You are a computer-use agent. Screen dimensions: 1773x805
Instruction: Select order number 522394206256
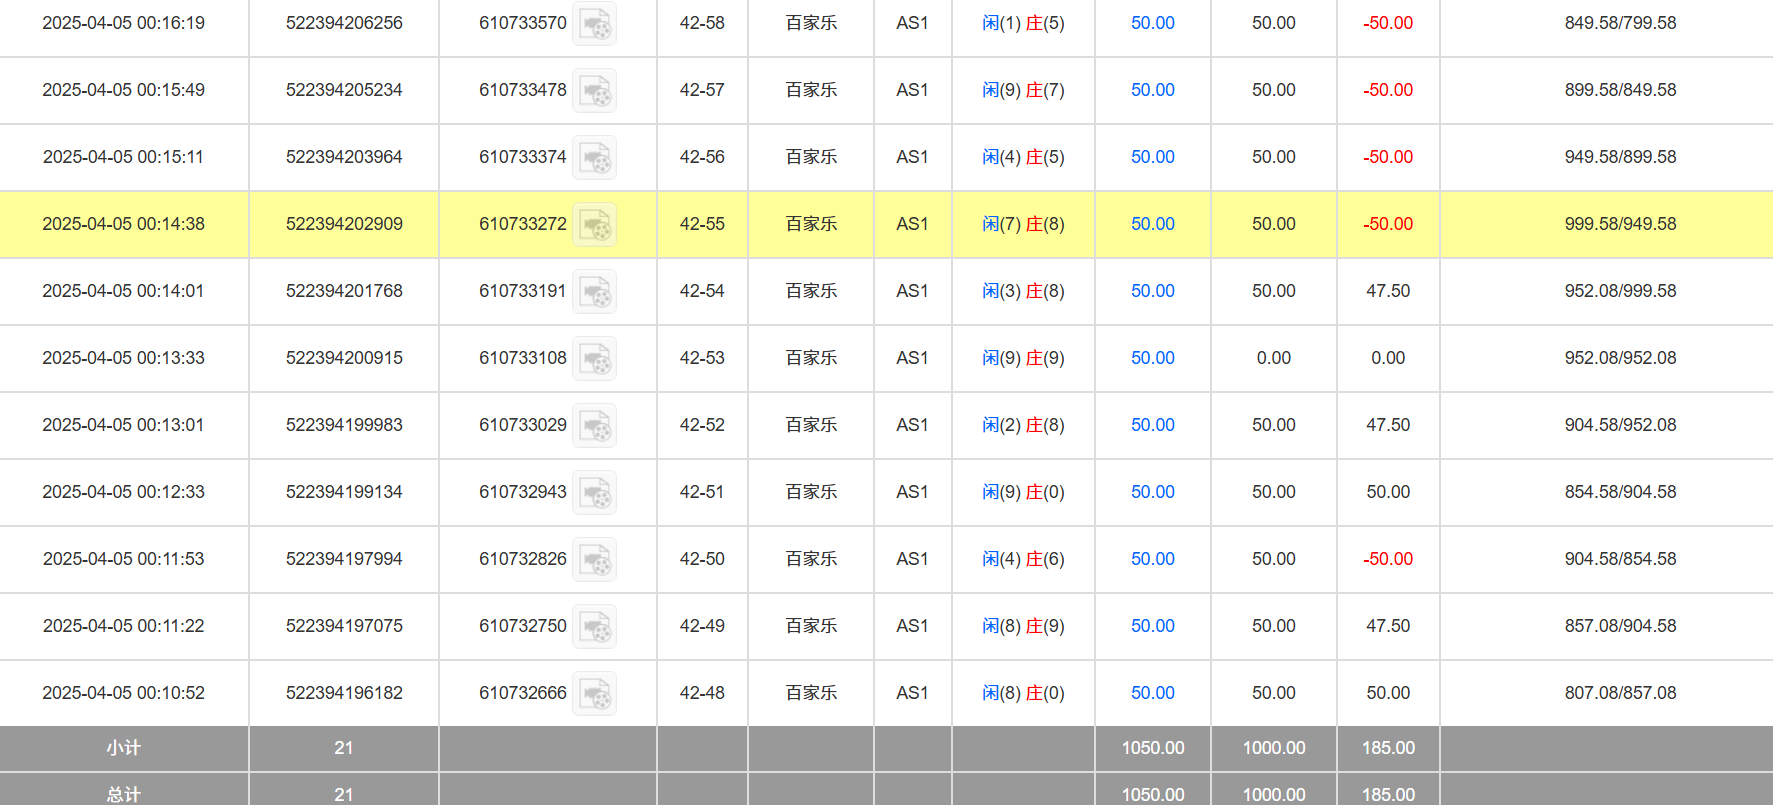pos(344,23)
